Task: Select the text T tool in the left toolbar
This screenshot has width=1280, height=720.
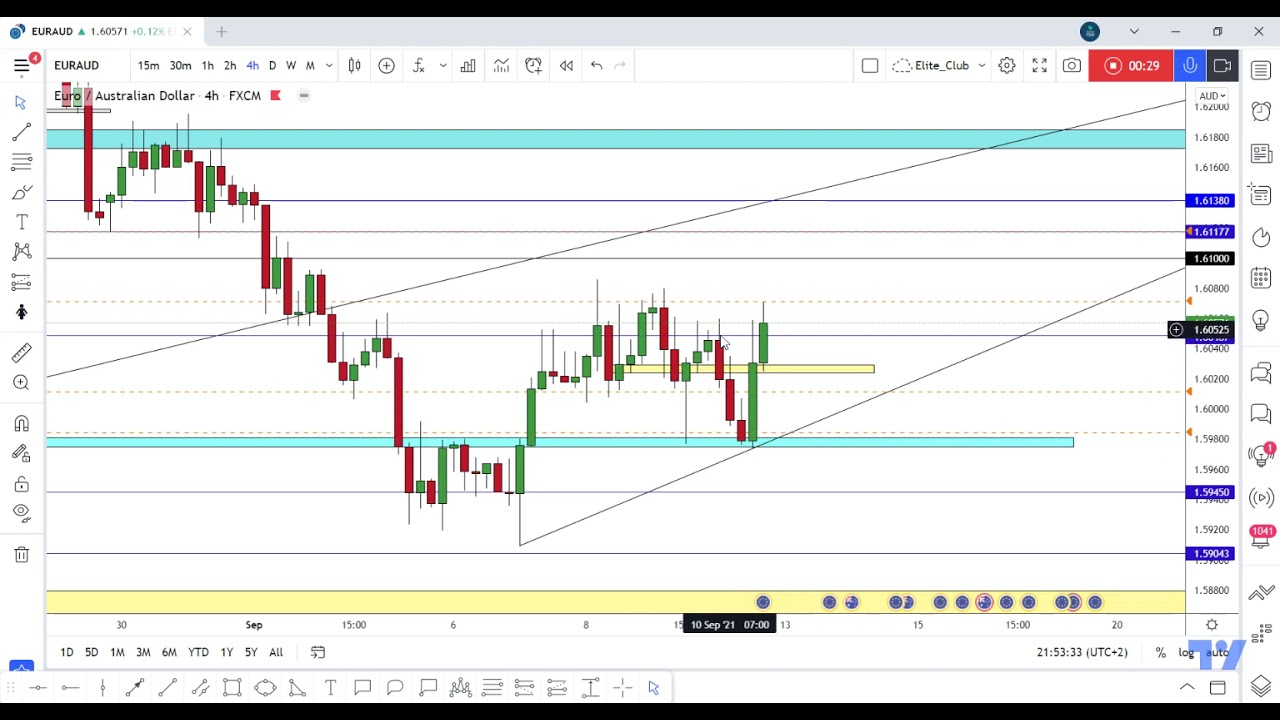Action: click(21, 222)
